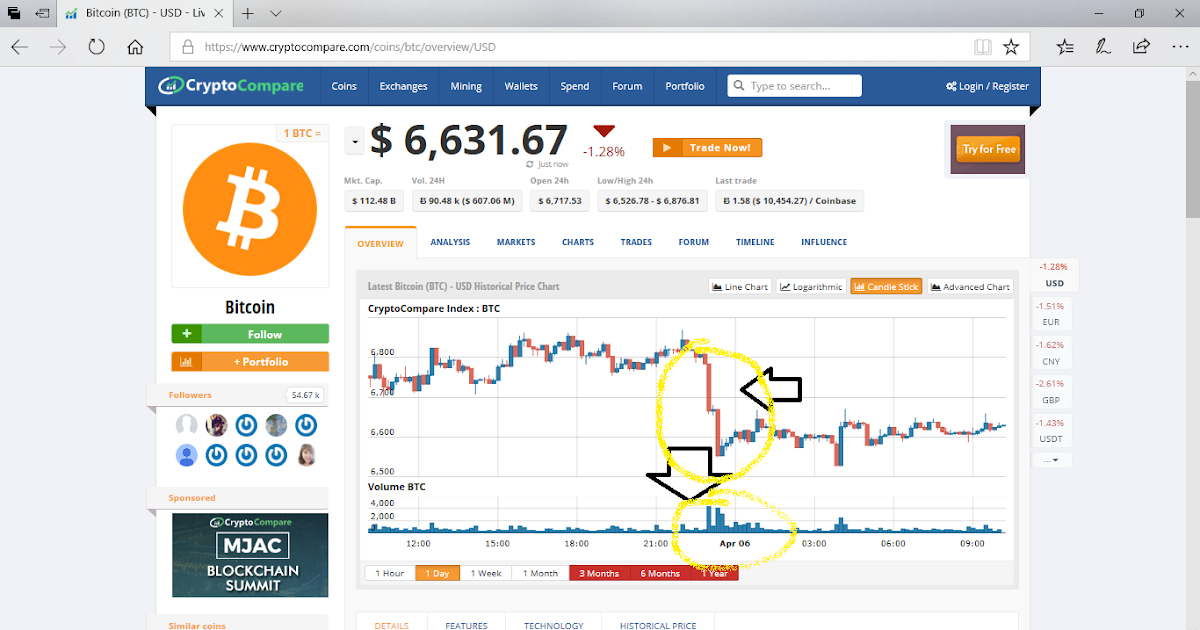Open the web notes pen icon
Image resolution: width=1200 pixels, height=630 pixels.
[x=1103, y=47]
